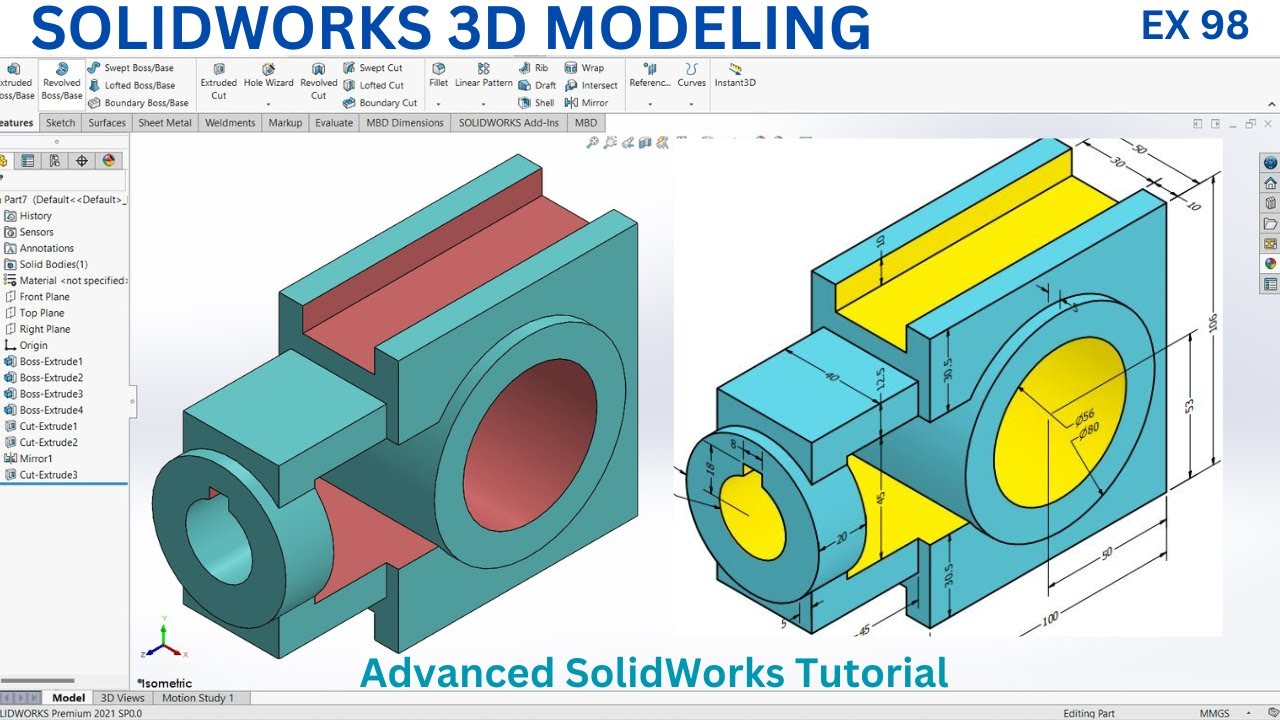Open Appearances color-ball in task pane

tap(1270, 264)
